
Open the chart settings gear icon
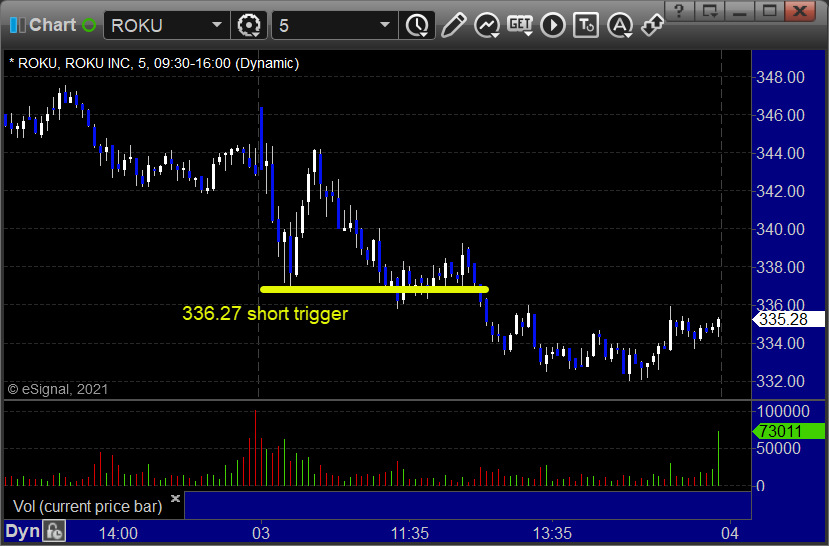coord(249,25)
